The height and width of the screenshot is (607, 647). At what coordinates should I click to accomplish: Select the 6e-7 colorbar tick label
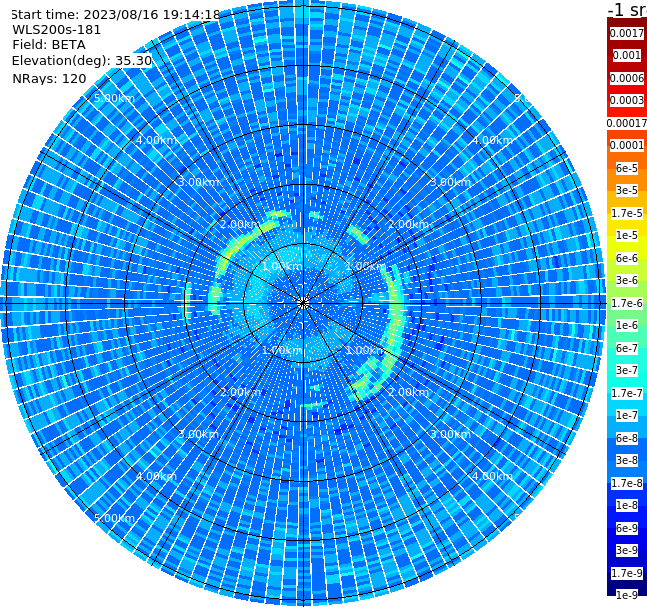[627, 348]
